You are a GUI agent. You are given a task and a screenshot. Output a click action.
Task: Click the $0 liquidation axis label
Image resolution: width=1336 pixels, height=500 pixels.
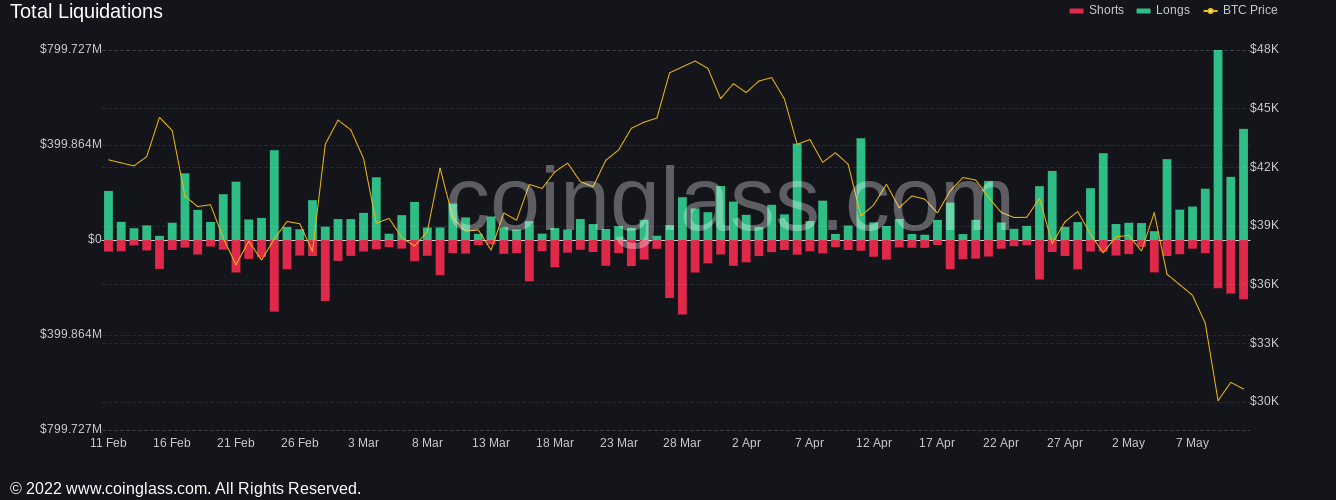pyautogui.click(x=94, y=239)
